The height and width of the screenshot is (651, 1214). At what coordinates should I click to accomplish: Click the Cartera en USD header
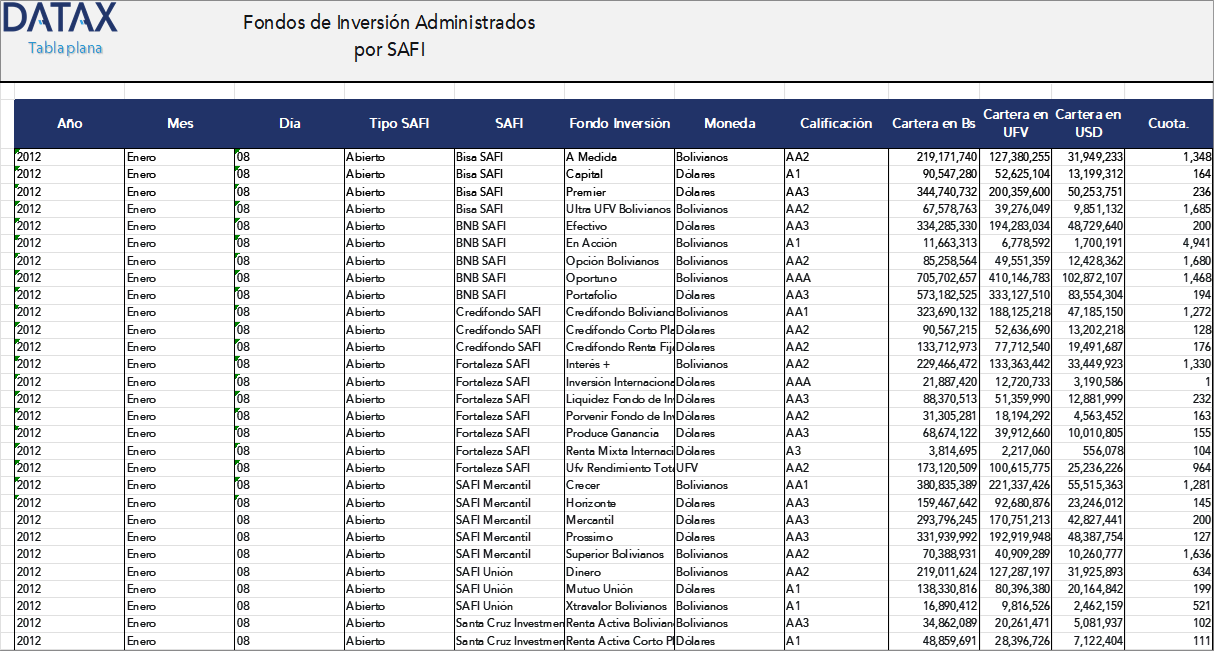click(x=1087, y=123)
